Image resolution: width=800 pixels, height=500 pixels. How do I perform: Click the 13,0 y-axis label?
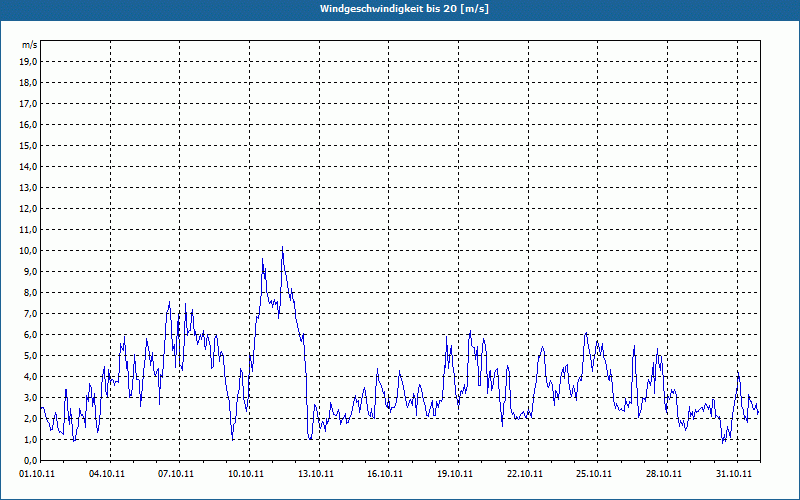(x=28, y=188)
